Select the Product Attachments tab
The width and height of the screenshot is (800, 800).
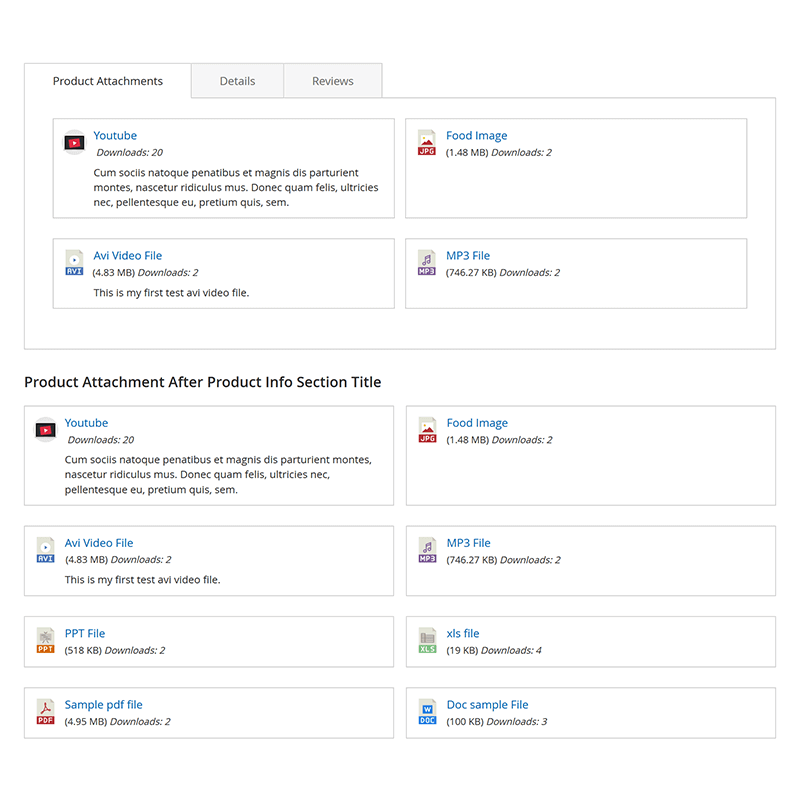(x=107, y=81)
